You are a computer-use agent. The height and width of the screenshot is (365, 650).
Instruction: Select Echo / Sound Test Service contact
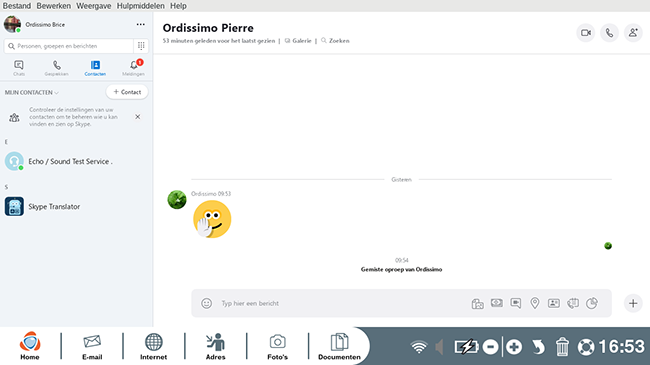76,161
